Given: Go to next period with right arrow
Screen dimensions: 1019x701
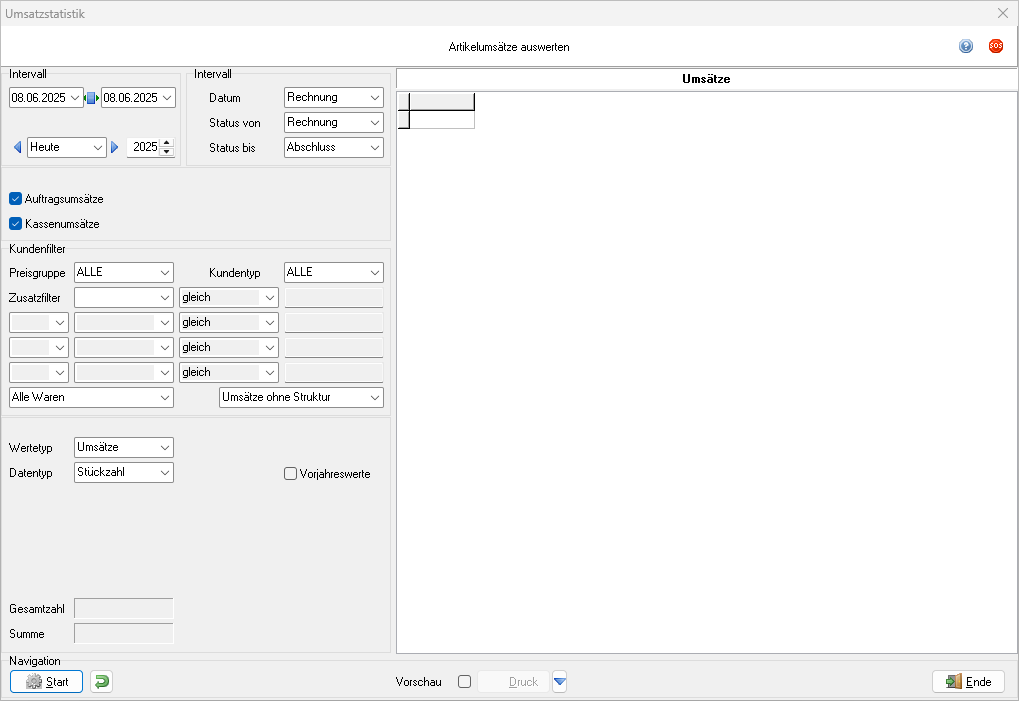Looking at the screenshot, I should tap(115, 148).
